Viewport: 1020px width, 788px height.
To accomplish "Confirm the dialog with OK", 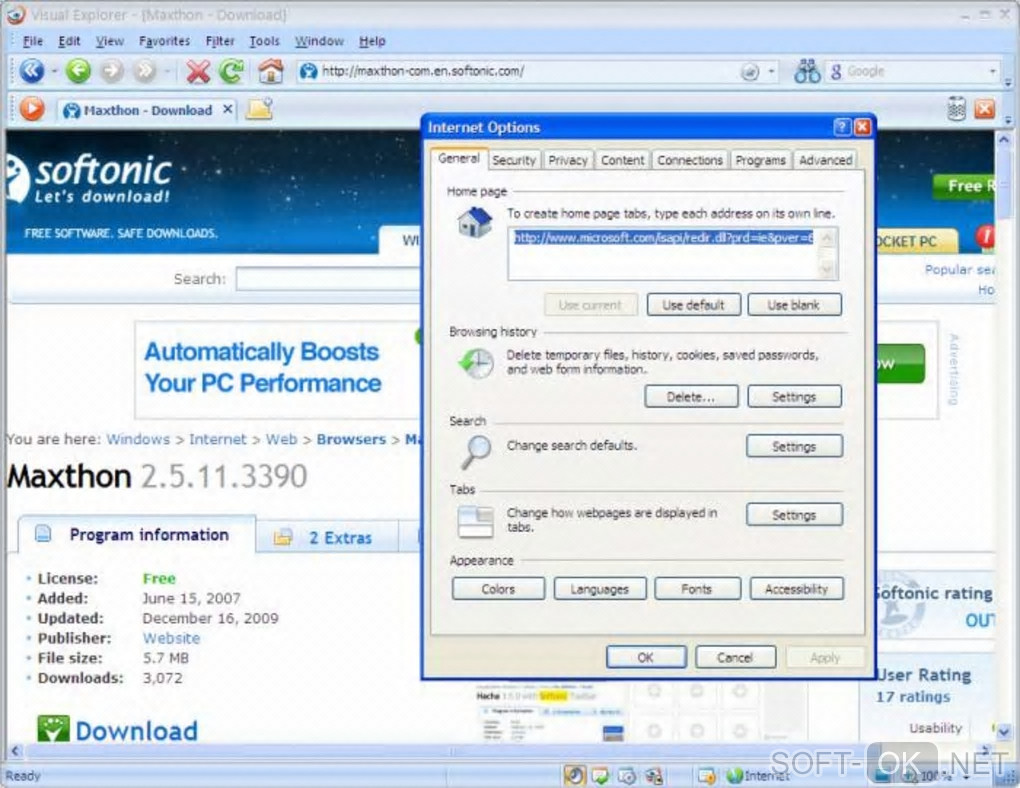I will pos(646,657).
